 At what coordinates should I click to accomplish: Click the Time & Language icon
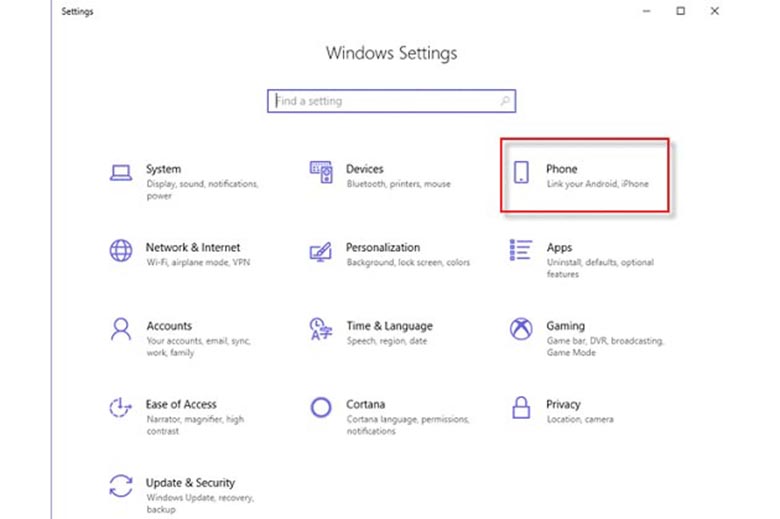[321, 329]
